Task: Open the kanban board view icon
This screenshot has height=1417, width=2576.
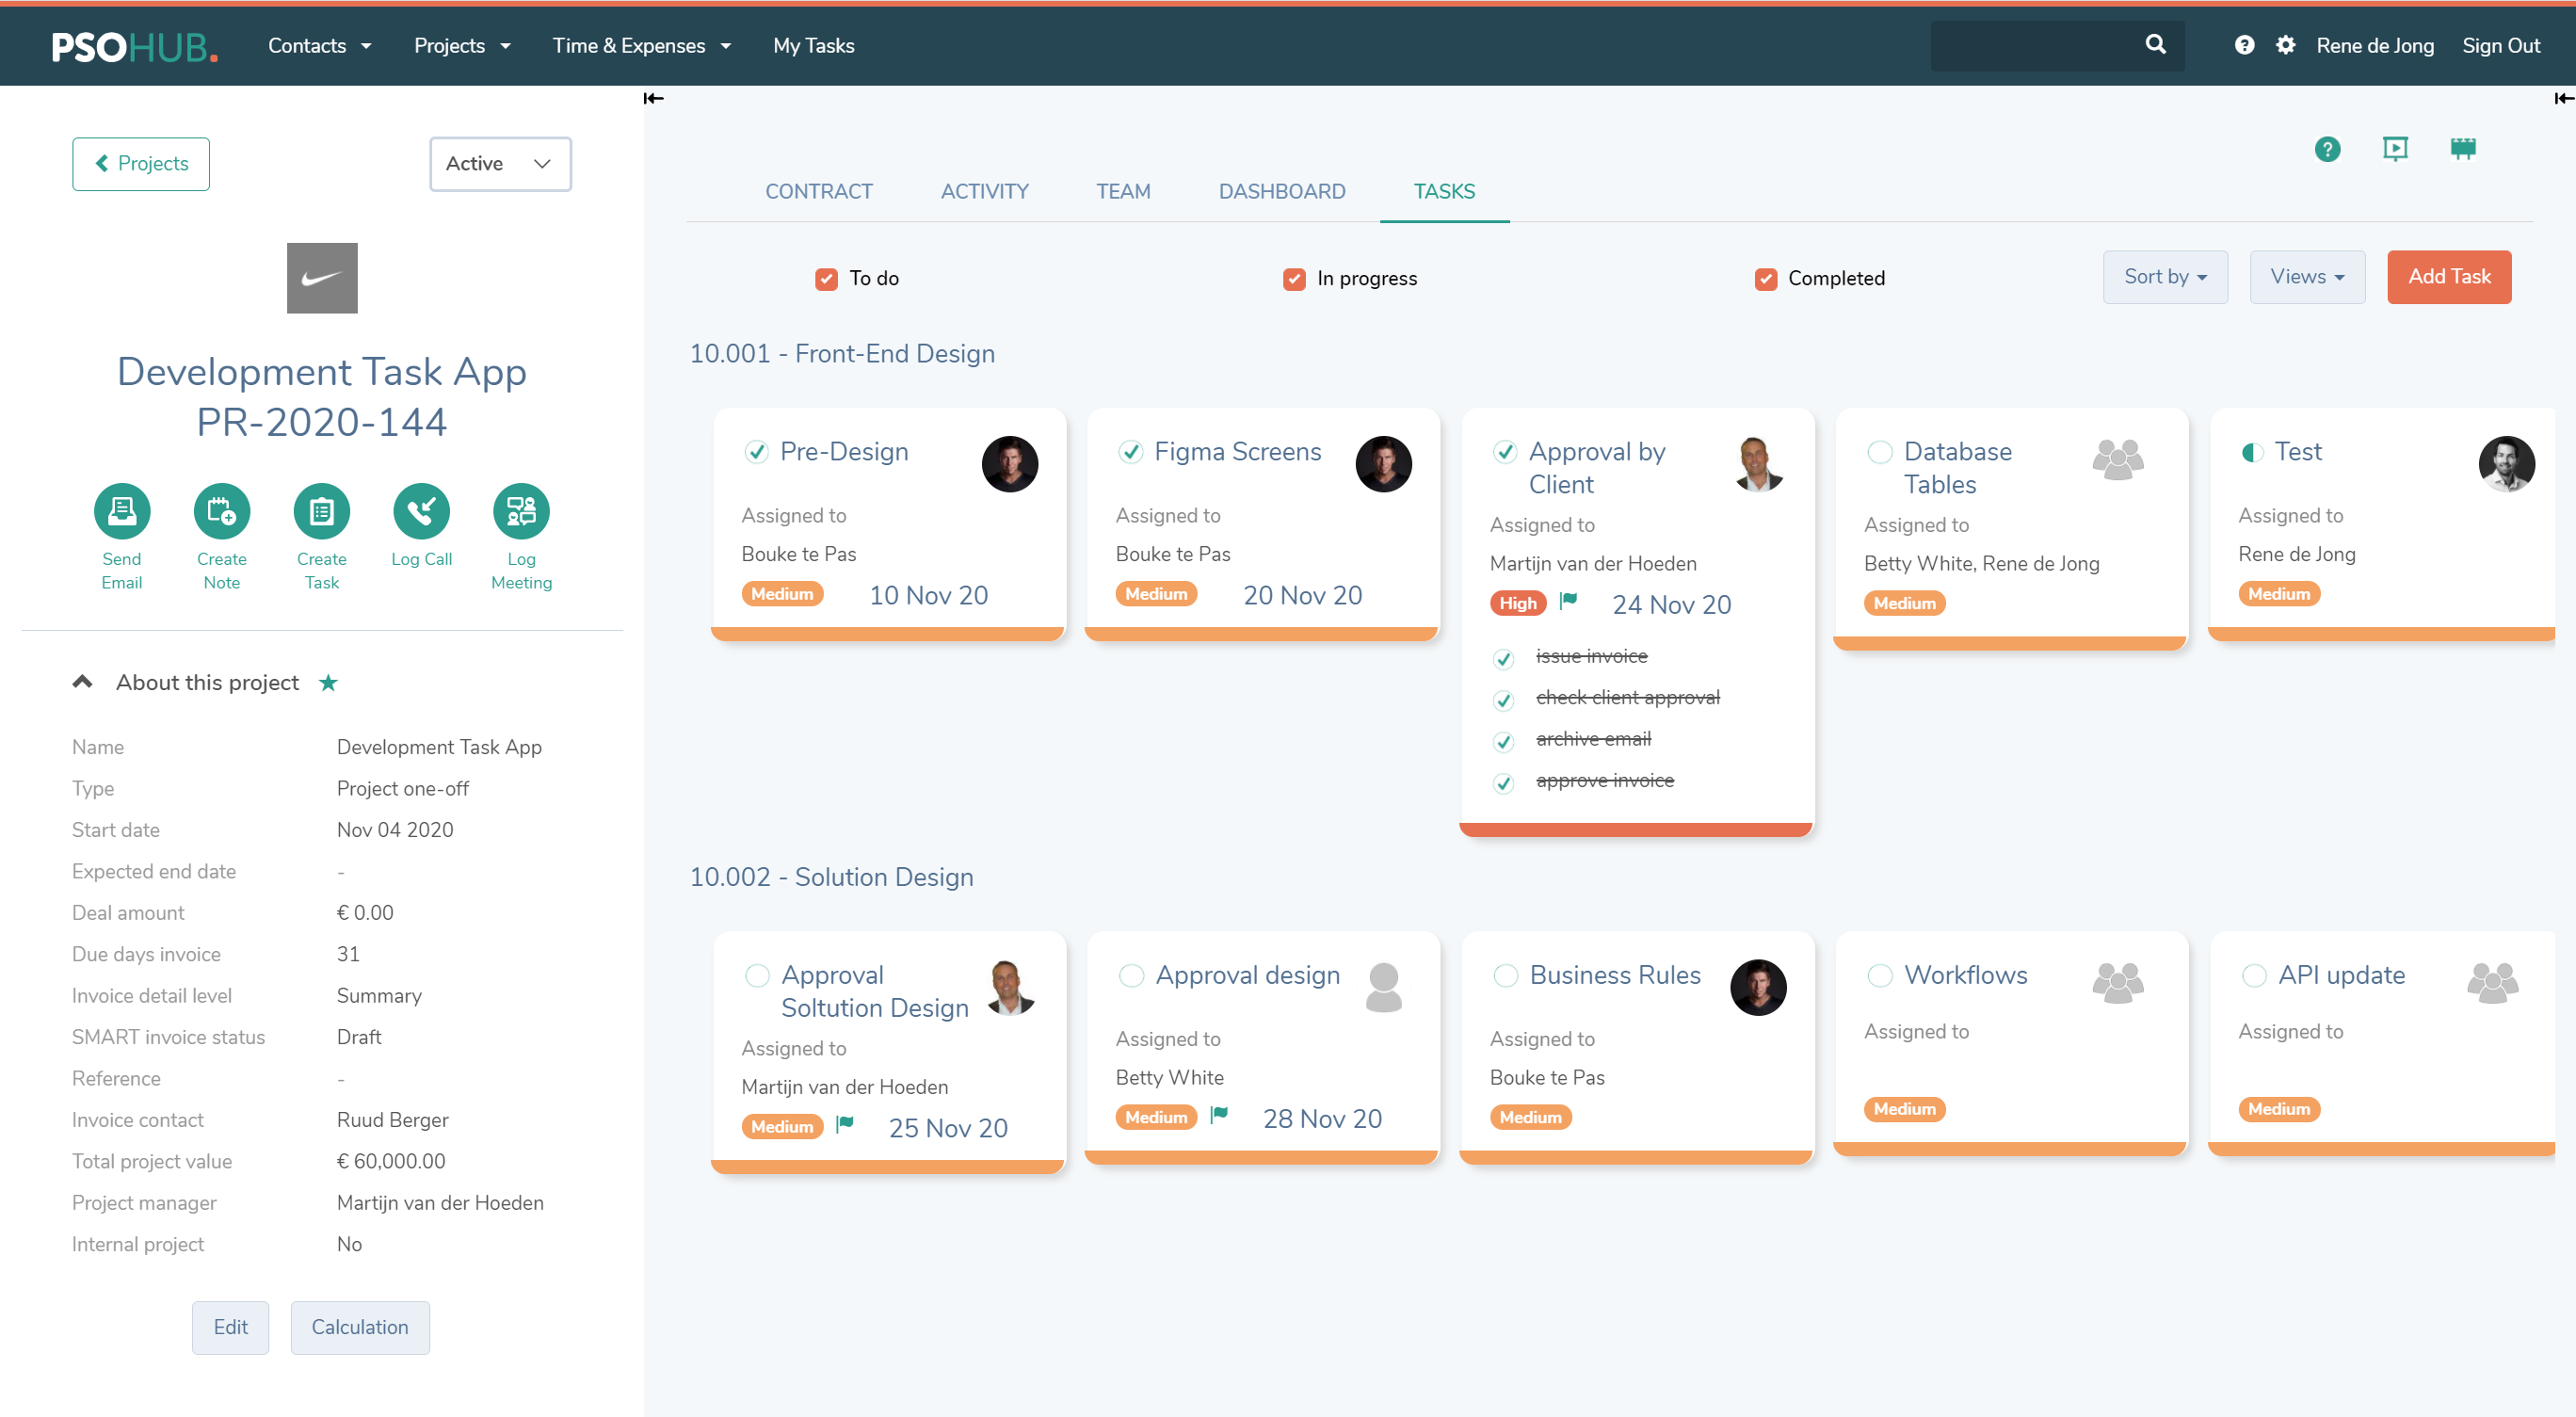Action: click(2463, 148)
